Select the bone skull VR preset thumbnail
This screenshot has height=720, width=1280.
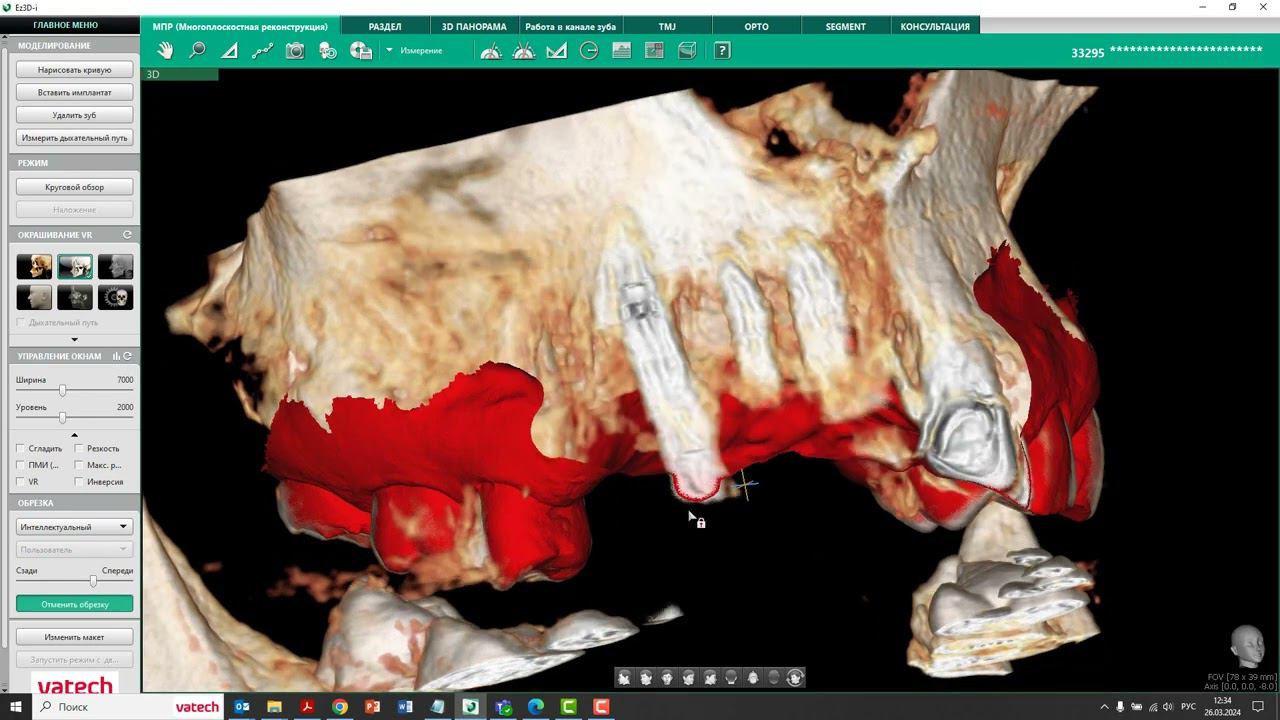[x=34, y=267]
